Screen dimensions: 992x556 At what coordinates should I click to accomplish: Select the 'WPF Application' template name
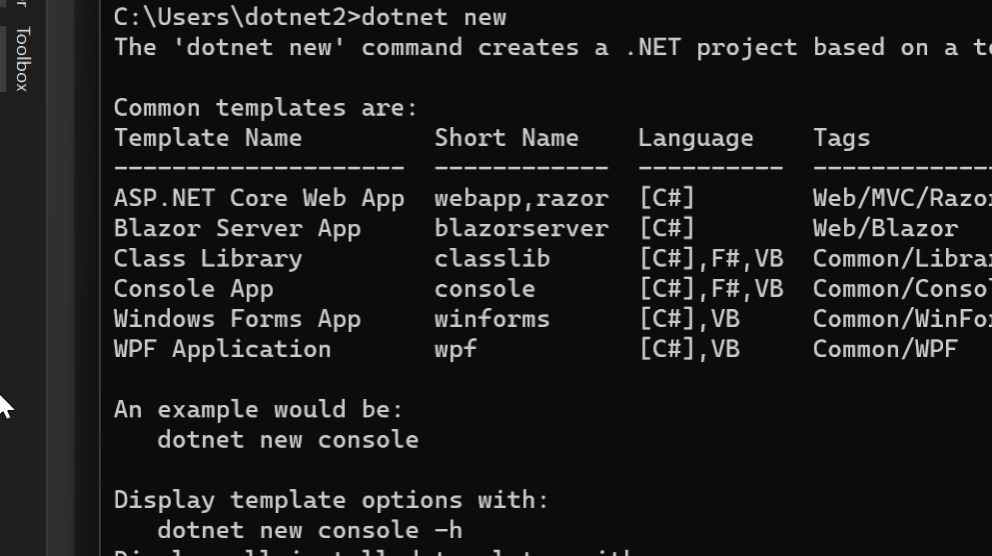pos(222,349)
